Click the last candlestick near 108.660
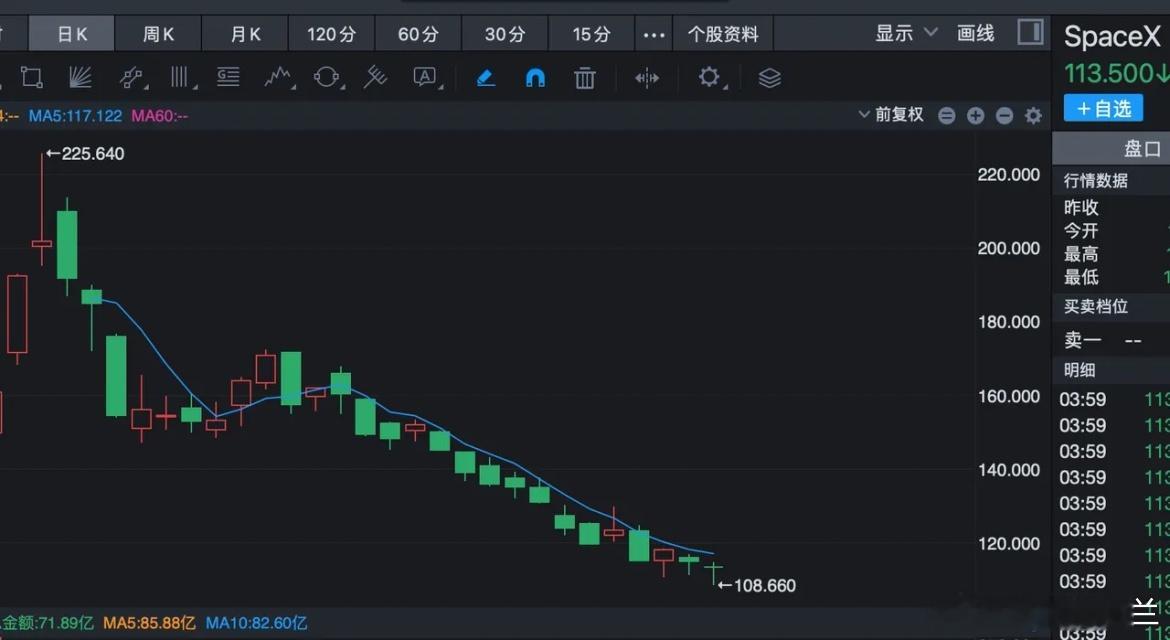Image resolution: width=1170 pixels, height=640 pixels. pyautogui.click(x=713, y=574)
